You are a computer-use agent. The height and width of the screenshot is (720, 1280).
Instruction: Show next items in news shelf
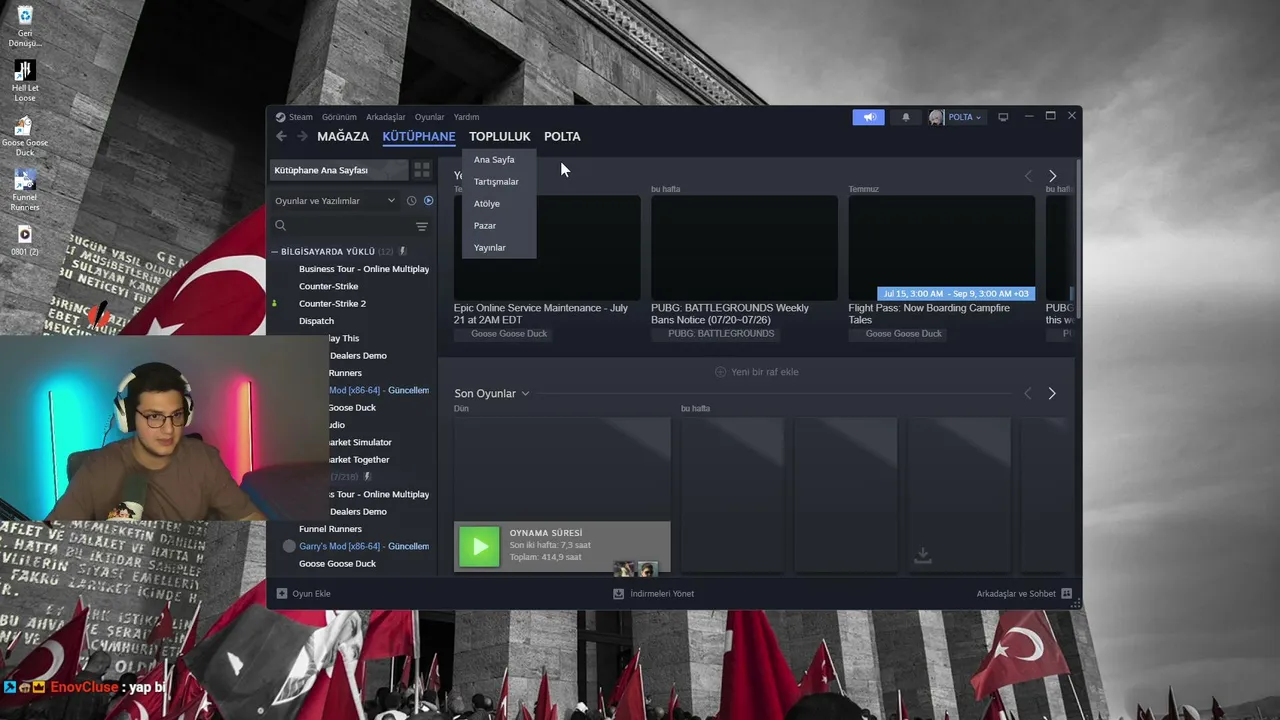point(1052,176)
